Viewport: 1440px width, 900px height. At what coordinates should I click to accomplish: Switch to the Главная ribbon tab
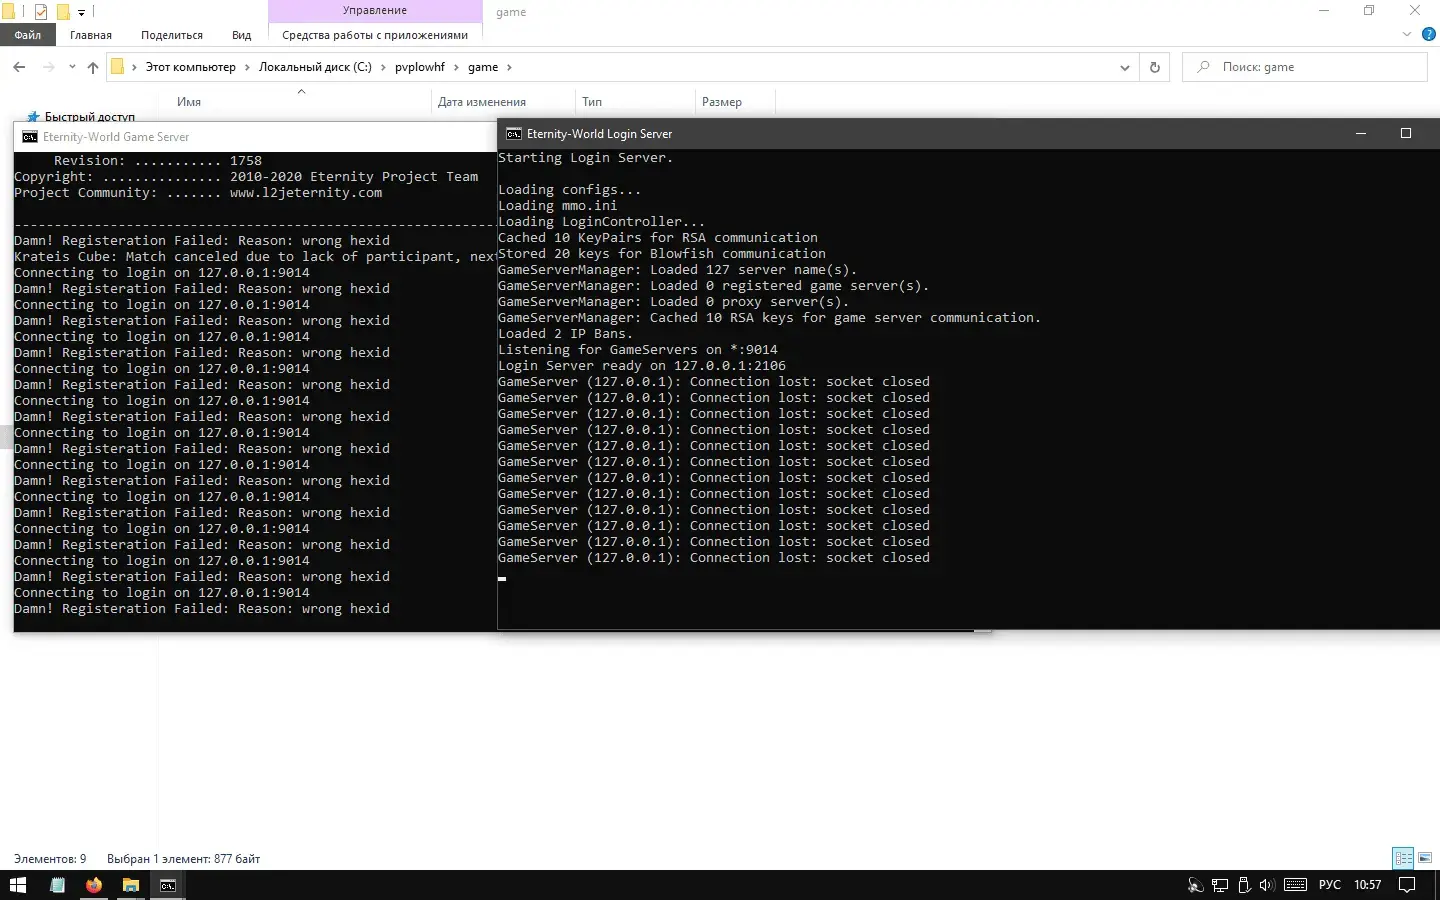91,35
